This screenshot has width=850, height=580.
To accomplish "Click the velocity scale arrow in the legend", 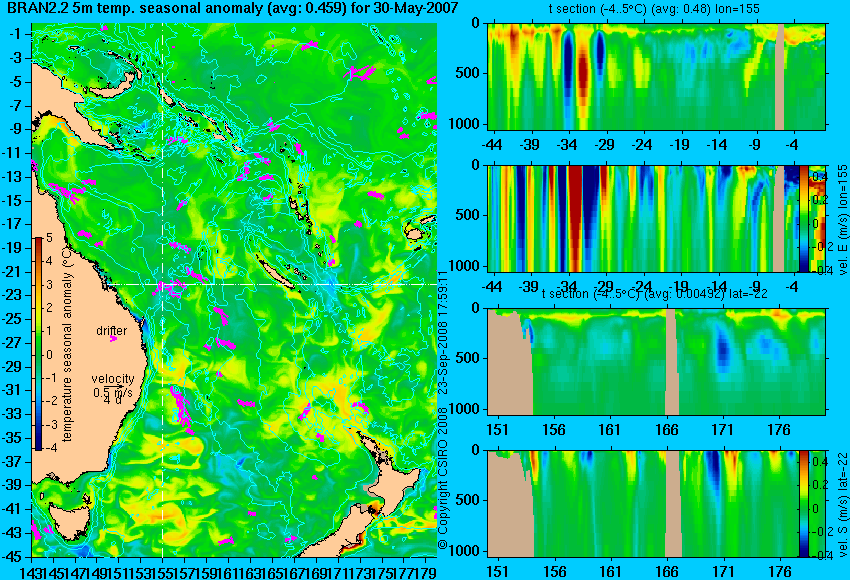I will (116, 386).
